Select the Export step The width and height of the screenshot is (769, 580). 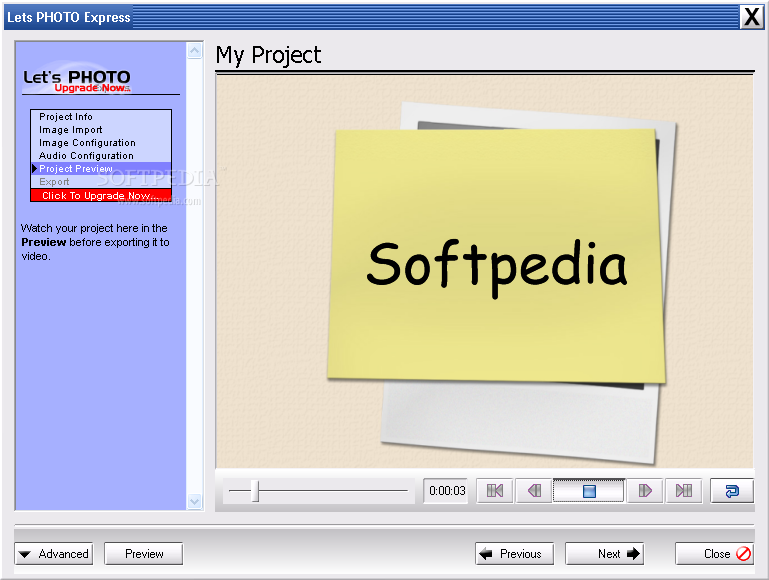[101, 181]
